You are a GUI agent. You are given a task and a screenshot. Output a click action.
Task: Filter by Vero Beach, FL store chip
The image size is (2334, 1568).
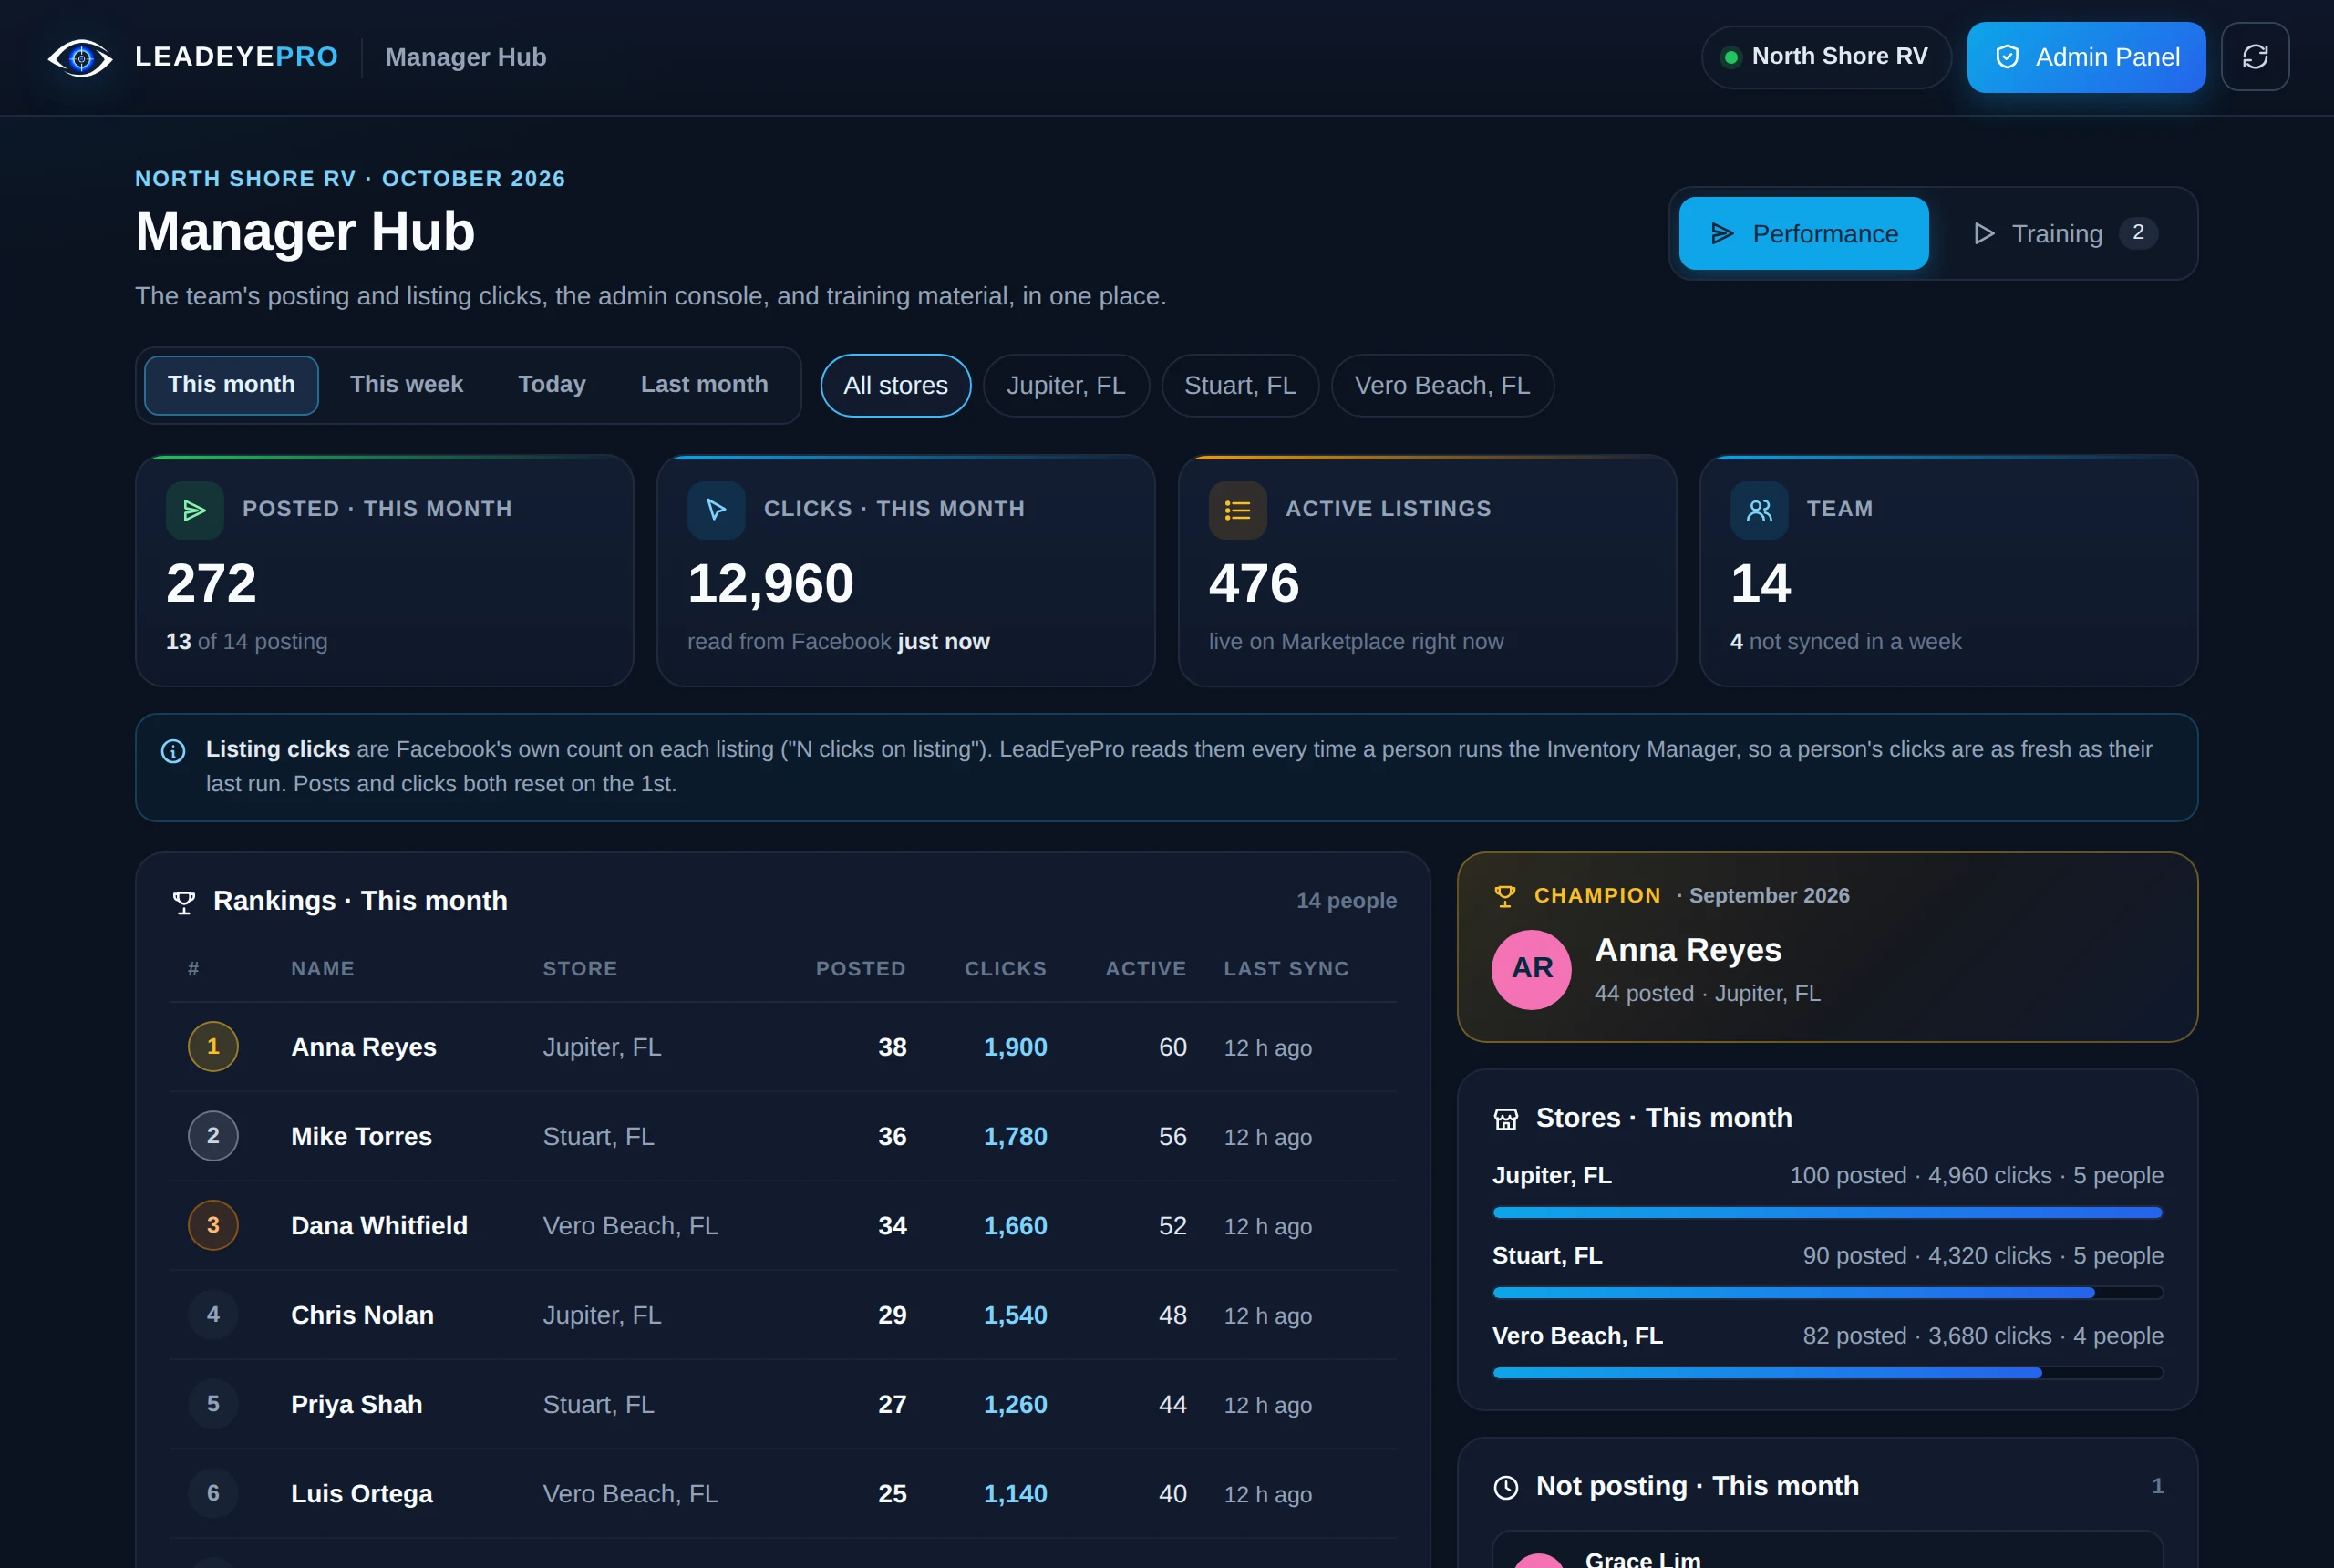coord(1442,385)
